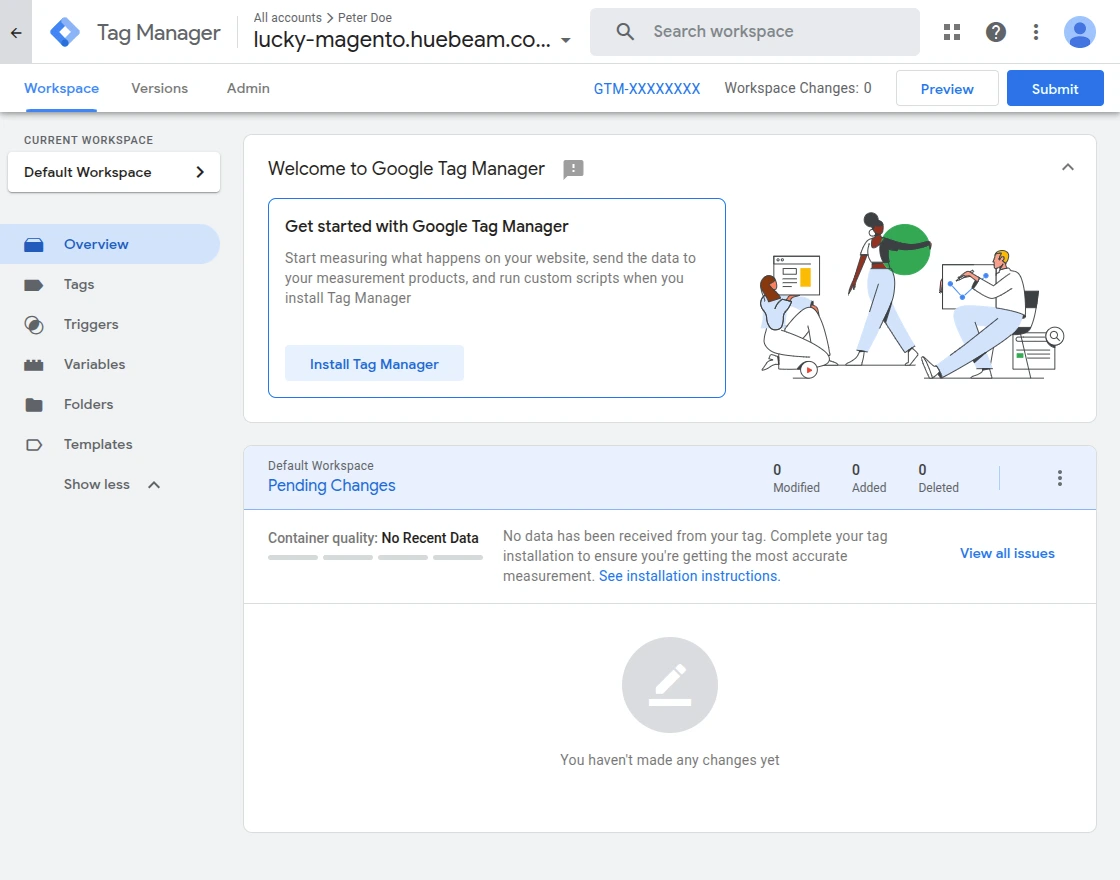Open the user account avatar
The image size is (1120, 880).
coord(1079,31)
